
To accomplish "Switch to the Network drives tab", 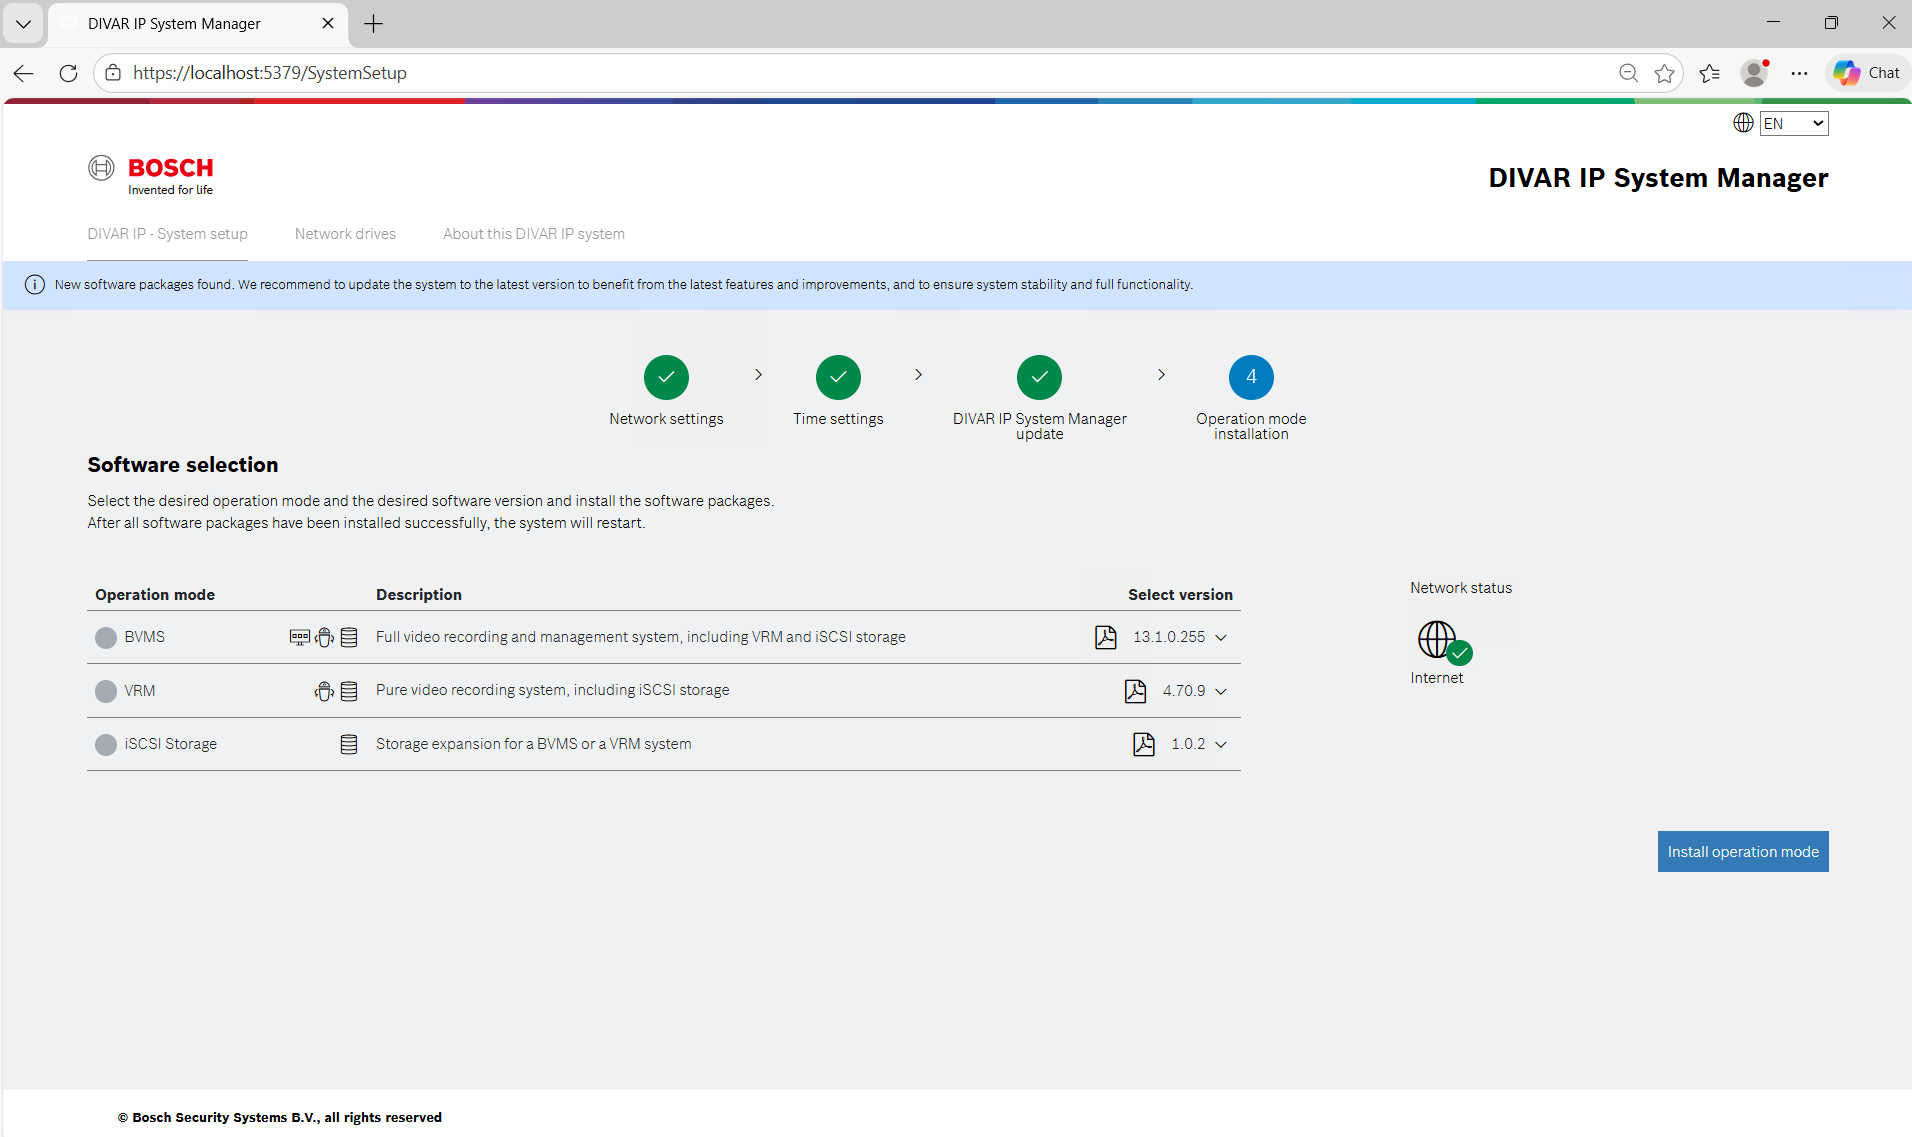I will [345, 234].
